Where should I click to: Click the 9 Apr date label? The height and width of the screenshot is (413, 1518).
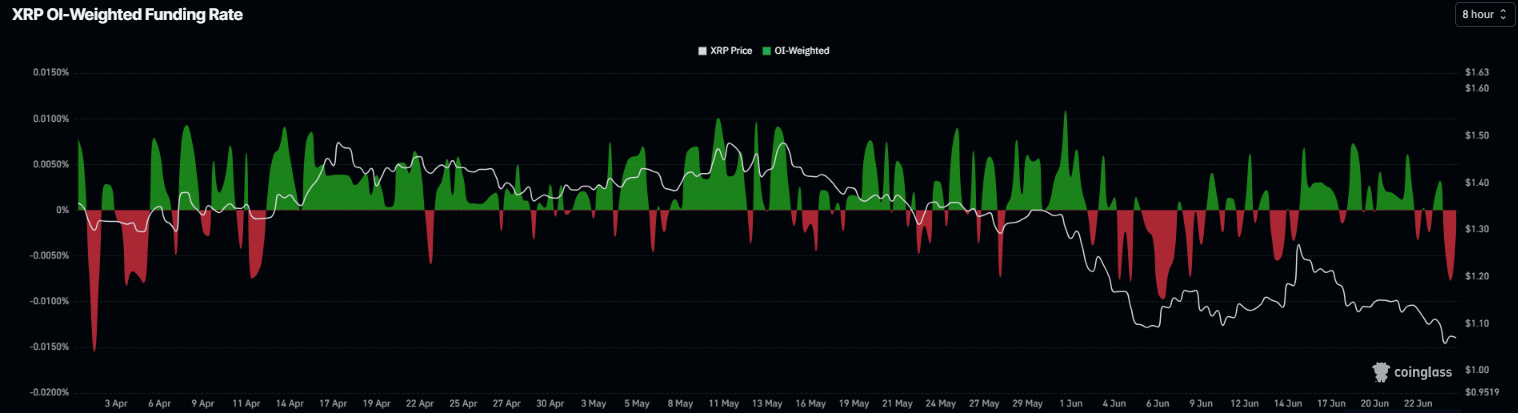(201, 403)
